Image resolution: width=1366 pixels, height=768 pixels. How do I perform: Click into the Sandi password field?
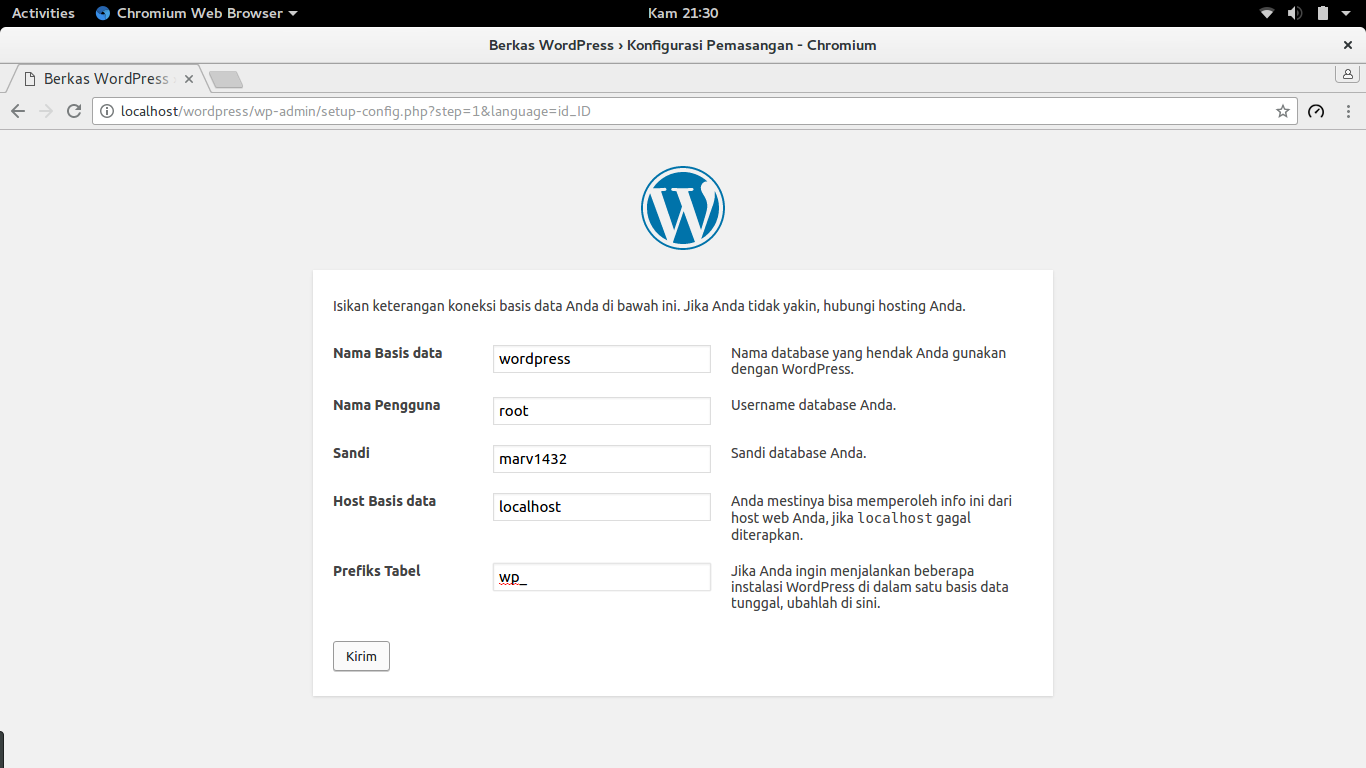[602, 459]
